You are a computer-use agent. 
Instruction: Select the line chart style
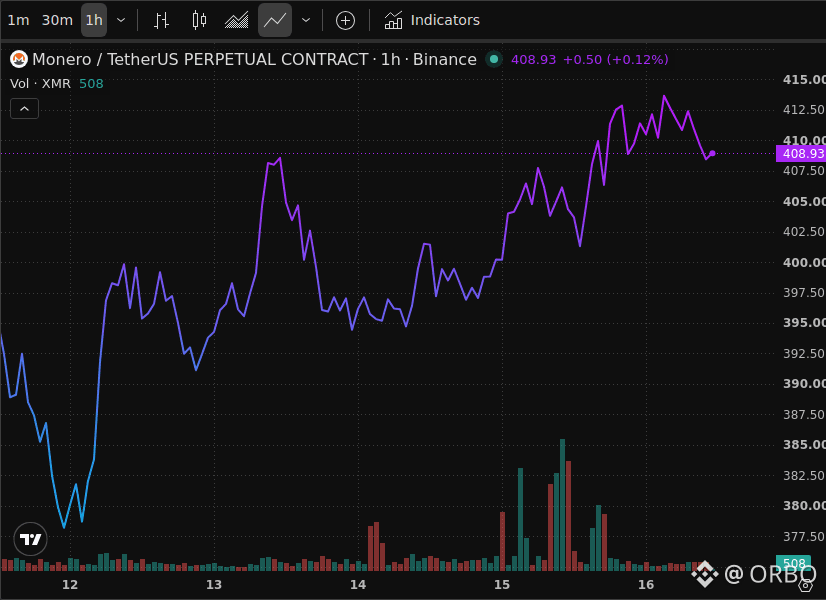pyautogui.click(x=275, y=20)
